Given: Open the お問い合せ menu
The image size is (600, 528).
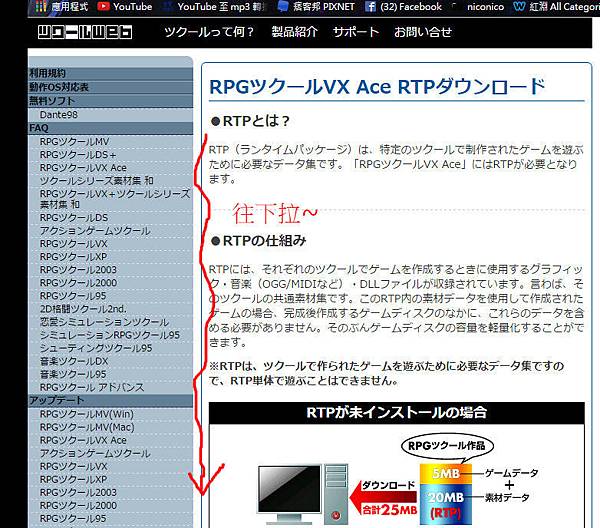Looking at the screenshot, I should coord(423,32).
